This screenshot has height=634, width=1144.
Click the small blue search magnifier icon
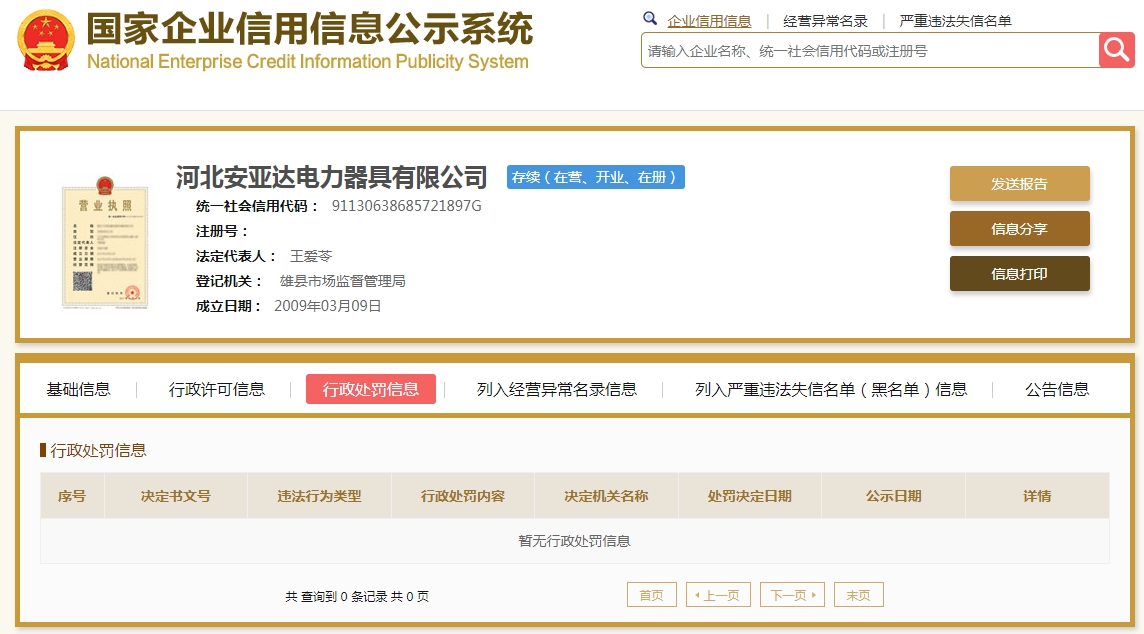(x=649, y=19)
